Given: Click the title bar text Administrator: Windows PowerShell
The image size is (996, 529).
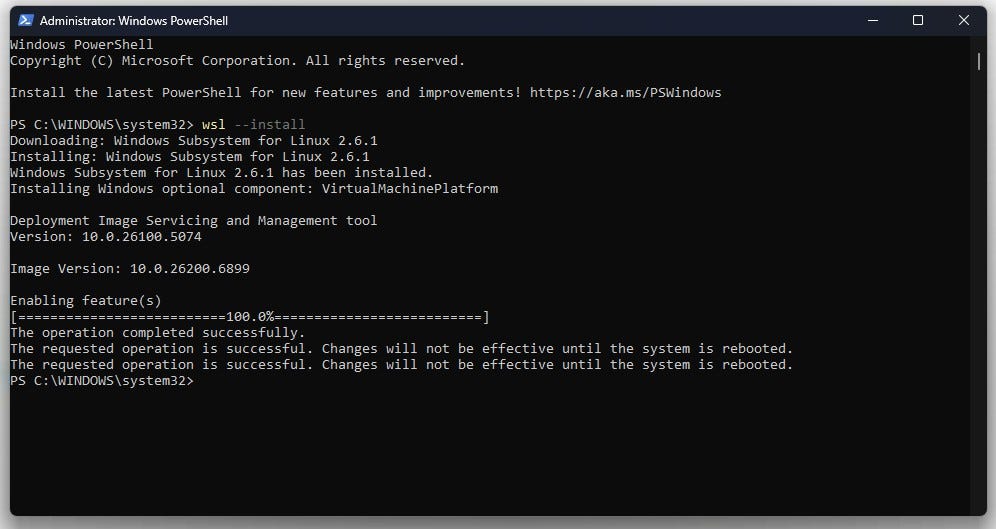Looking at the screenshot, I should click(133, 21).
